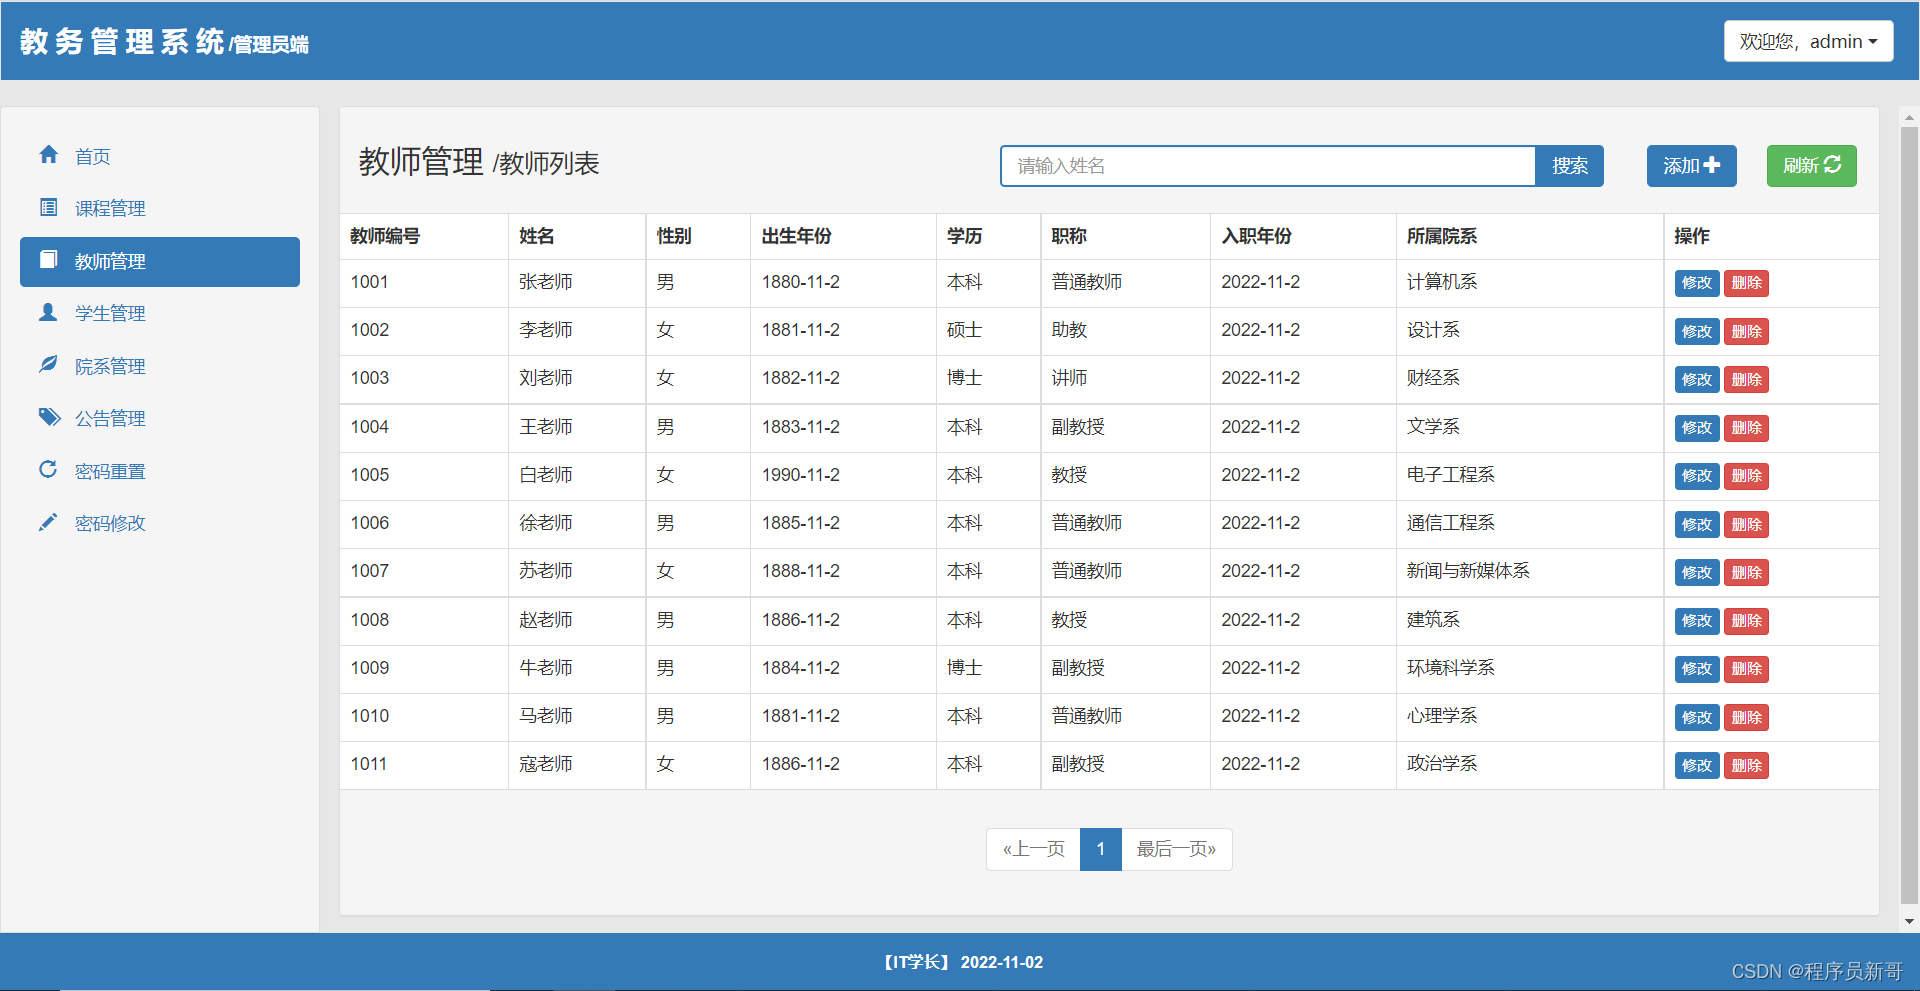Delete row 1011 寇老师

(x=1746, y=765)
